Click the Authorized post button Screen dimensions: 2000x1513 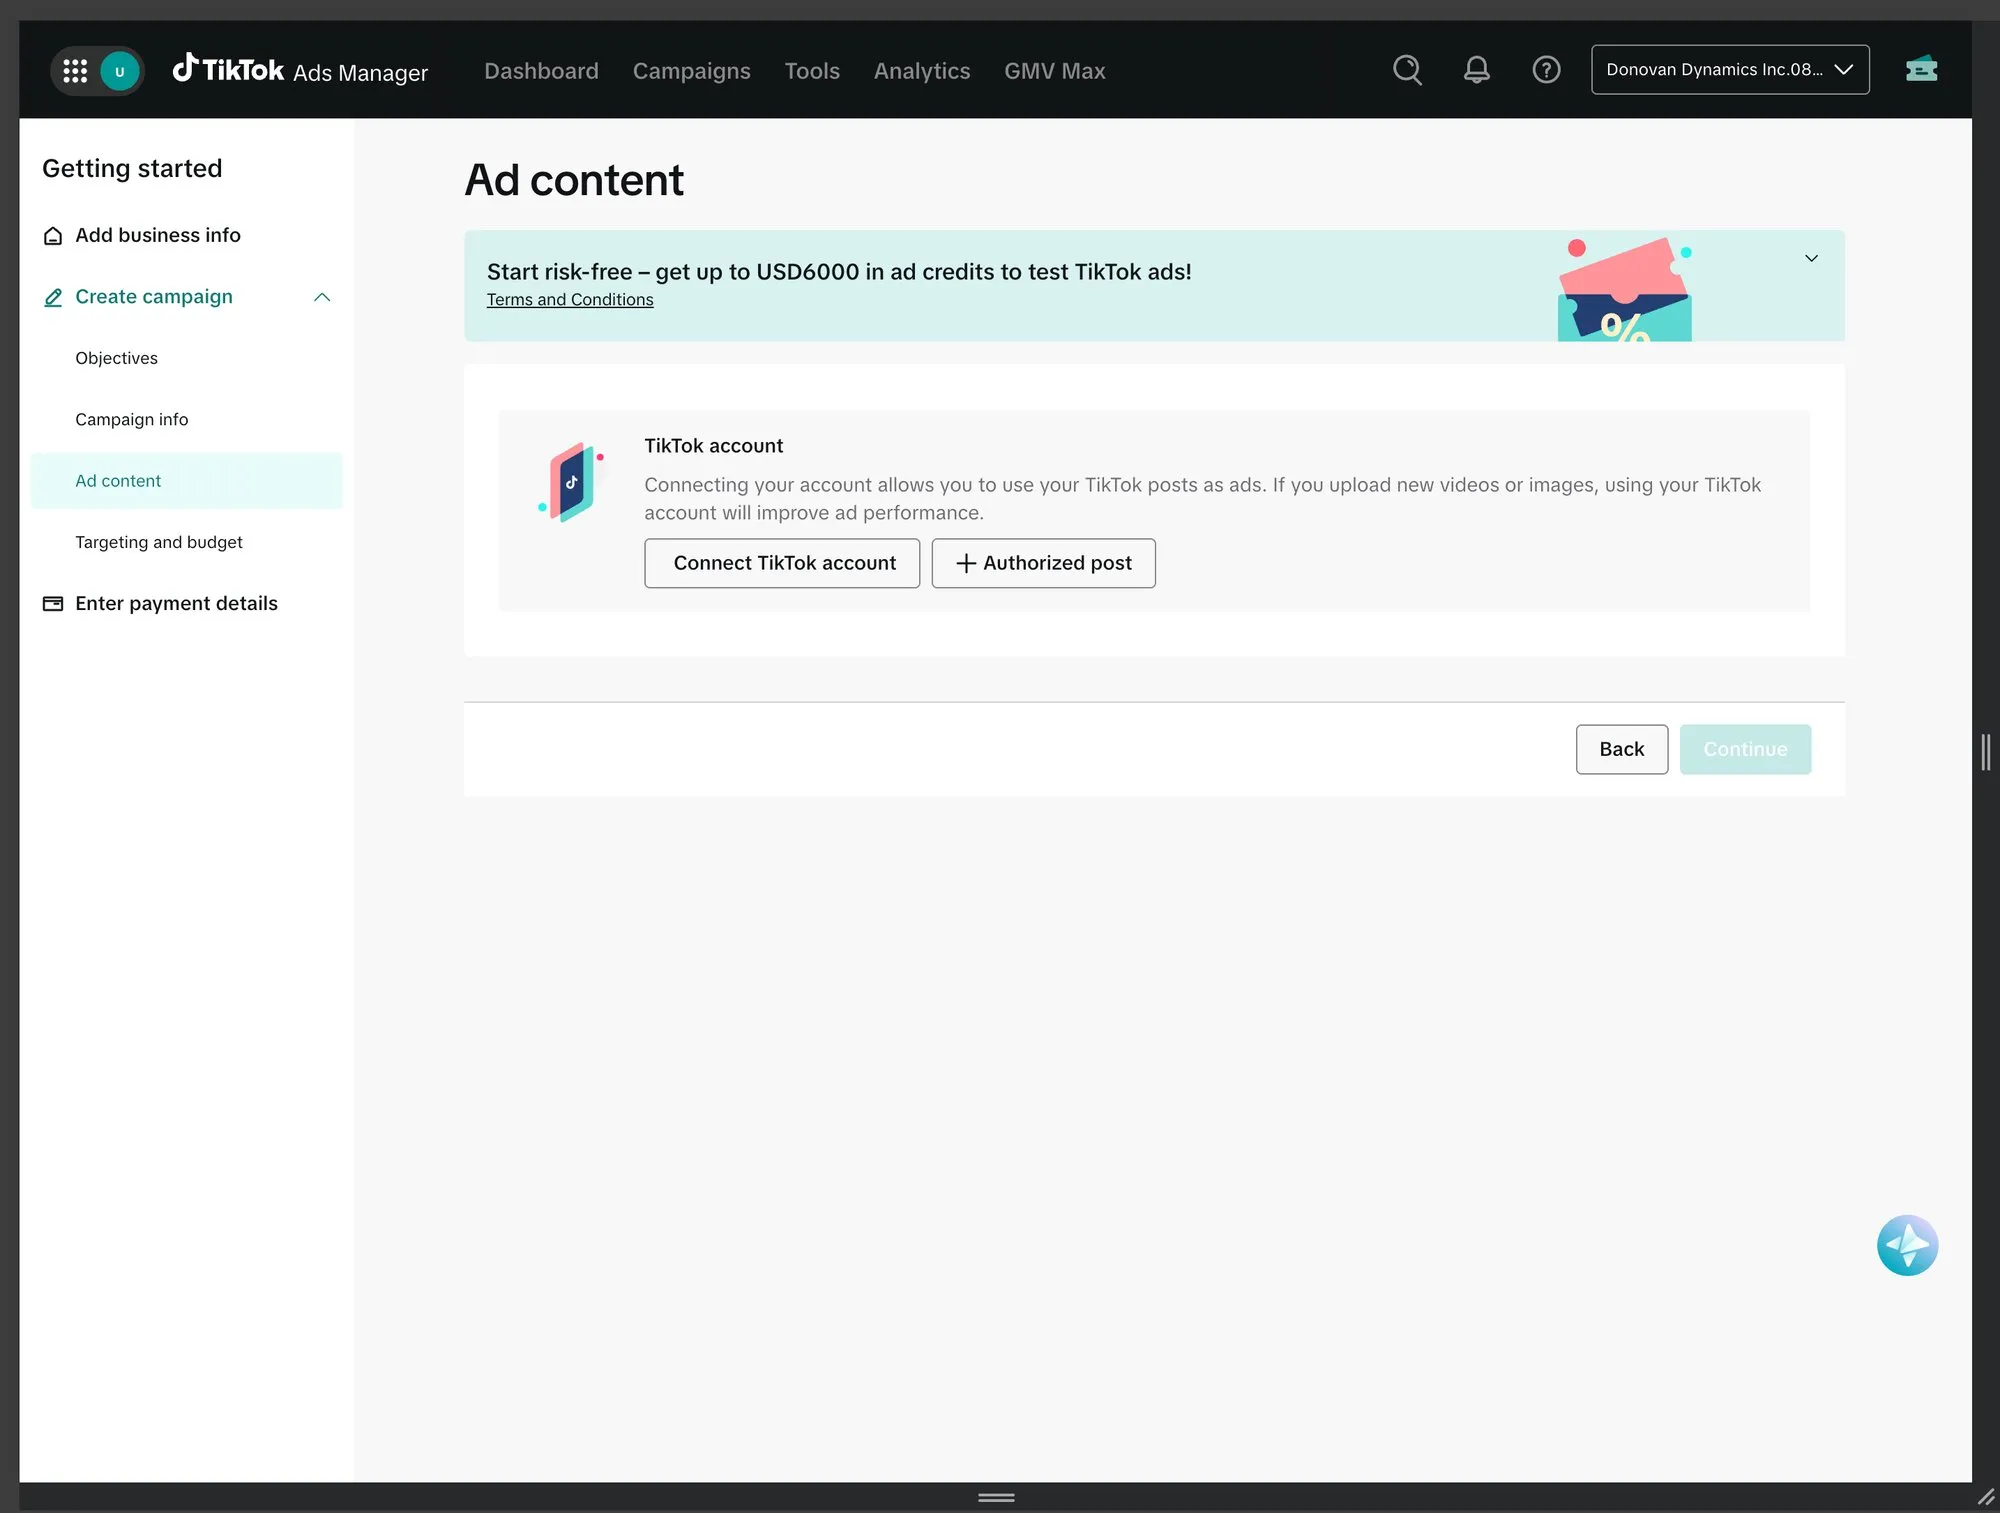[1043, 563]
